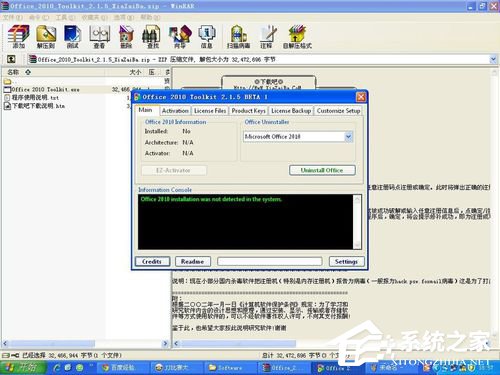
Task: Switch to the 百度经验 taskbar item
Action: [122, 368]
